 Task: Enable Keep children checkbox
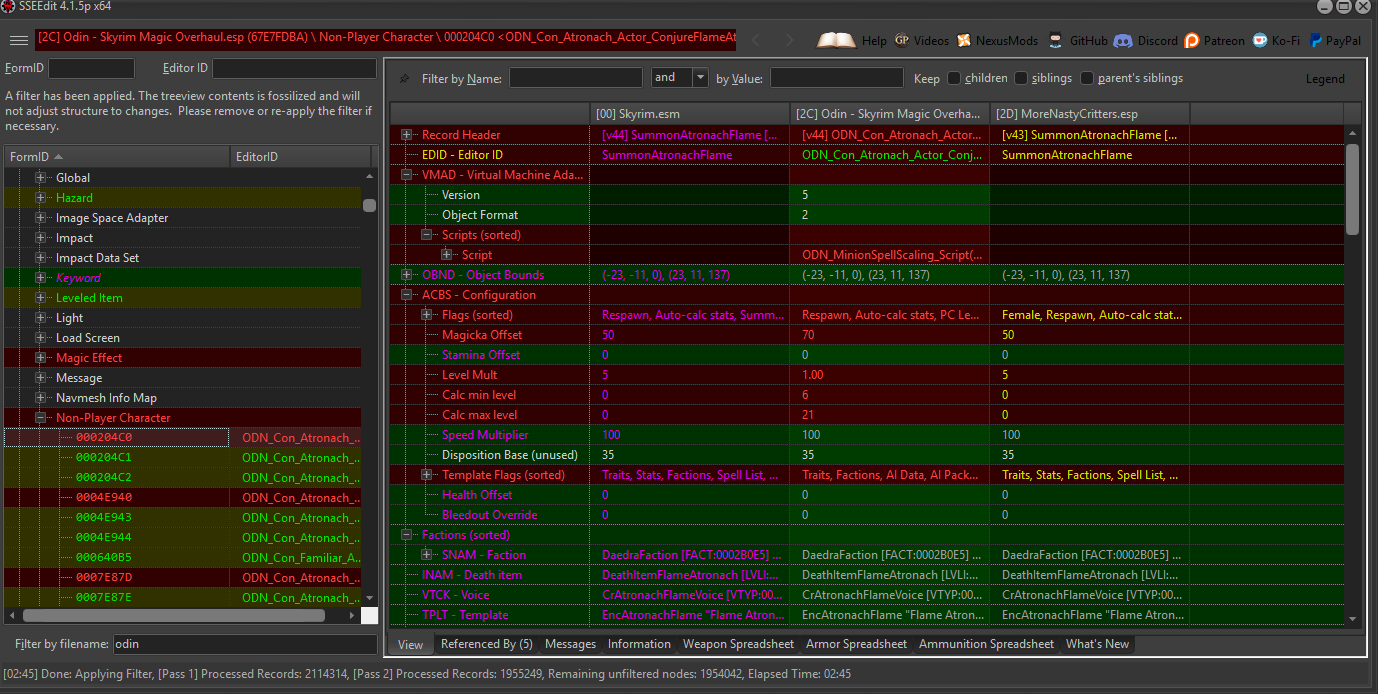point(954,78)
